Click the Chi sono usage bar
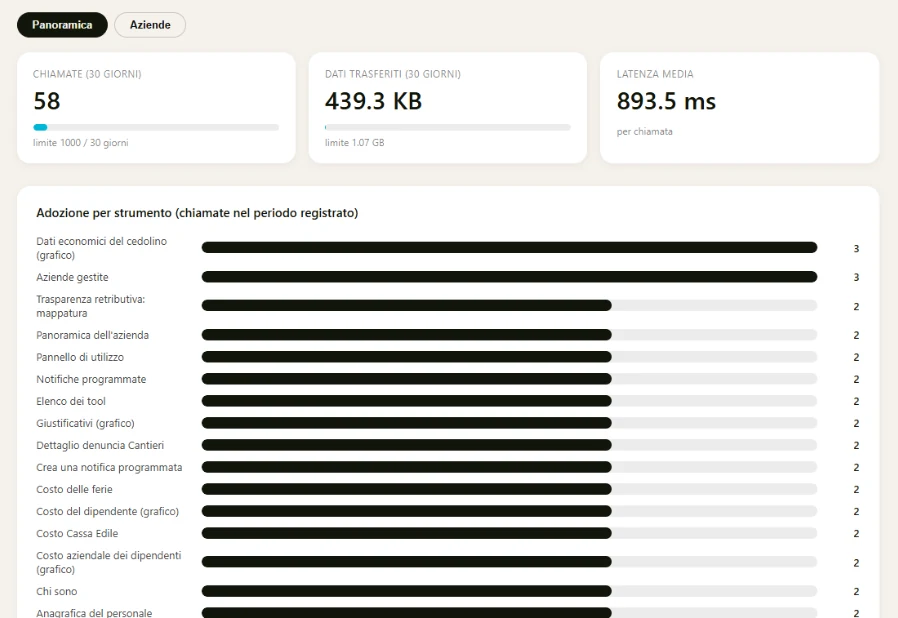 pos(509,591)
